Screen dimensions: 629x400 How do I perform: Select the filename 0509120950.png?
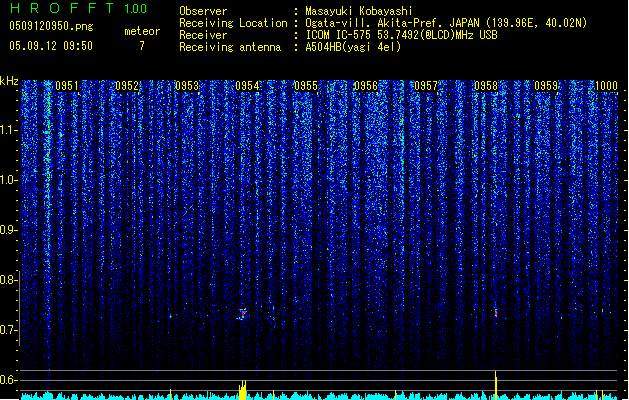[51, 27]
